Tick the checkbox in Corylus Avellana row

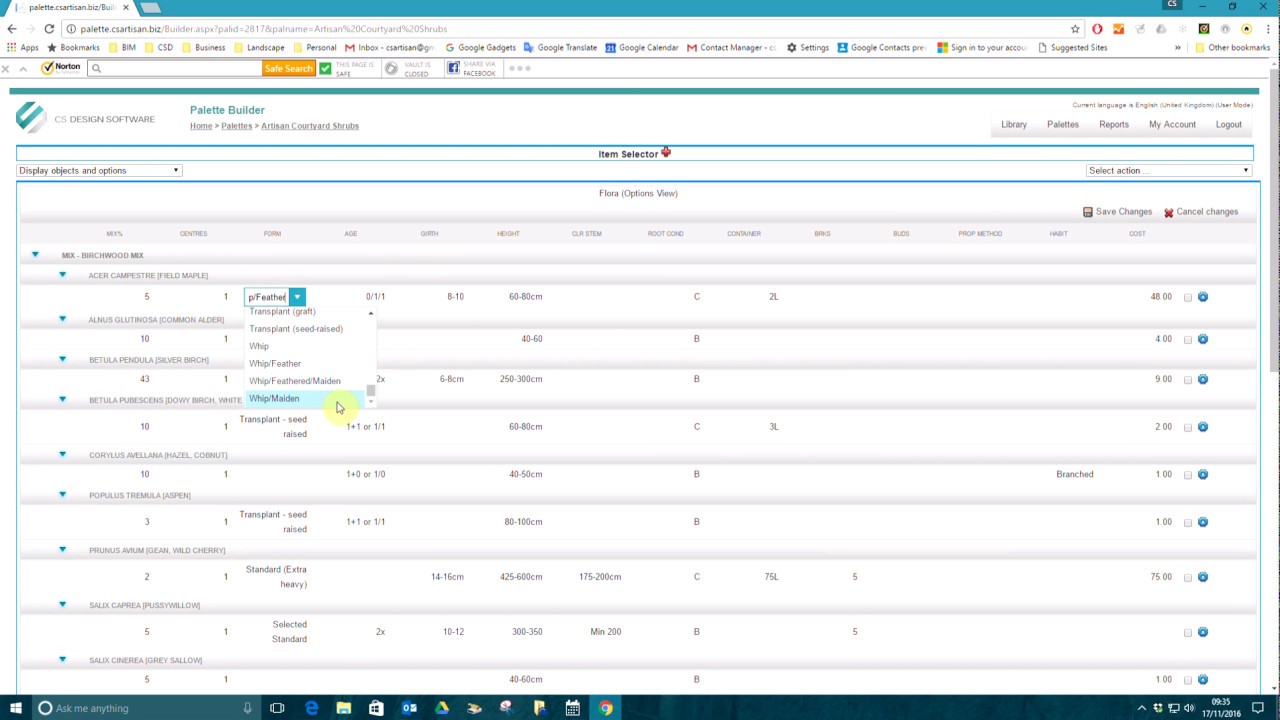(x=1188, y=475)
